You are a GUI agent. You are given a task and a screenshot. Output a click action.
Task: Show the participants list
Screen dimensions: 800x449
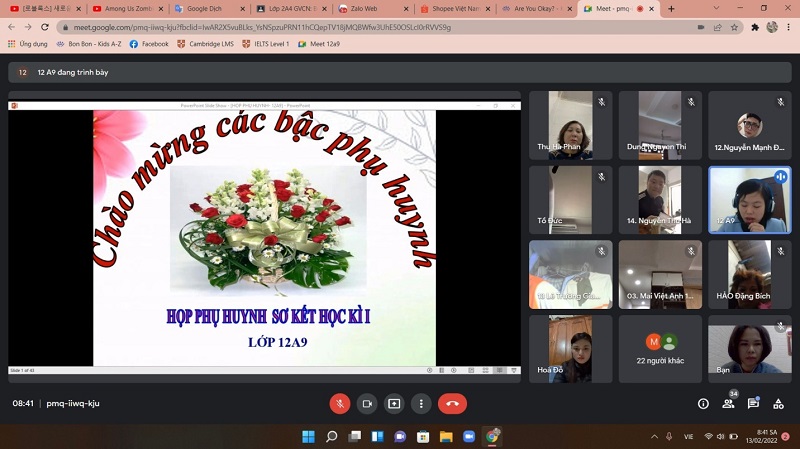(728, 403)
